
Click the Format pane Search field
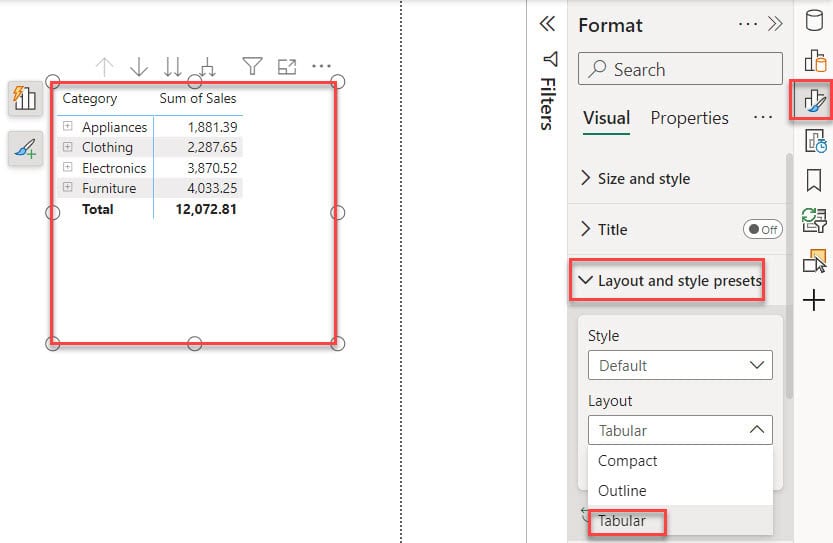(x=680, y=69)
